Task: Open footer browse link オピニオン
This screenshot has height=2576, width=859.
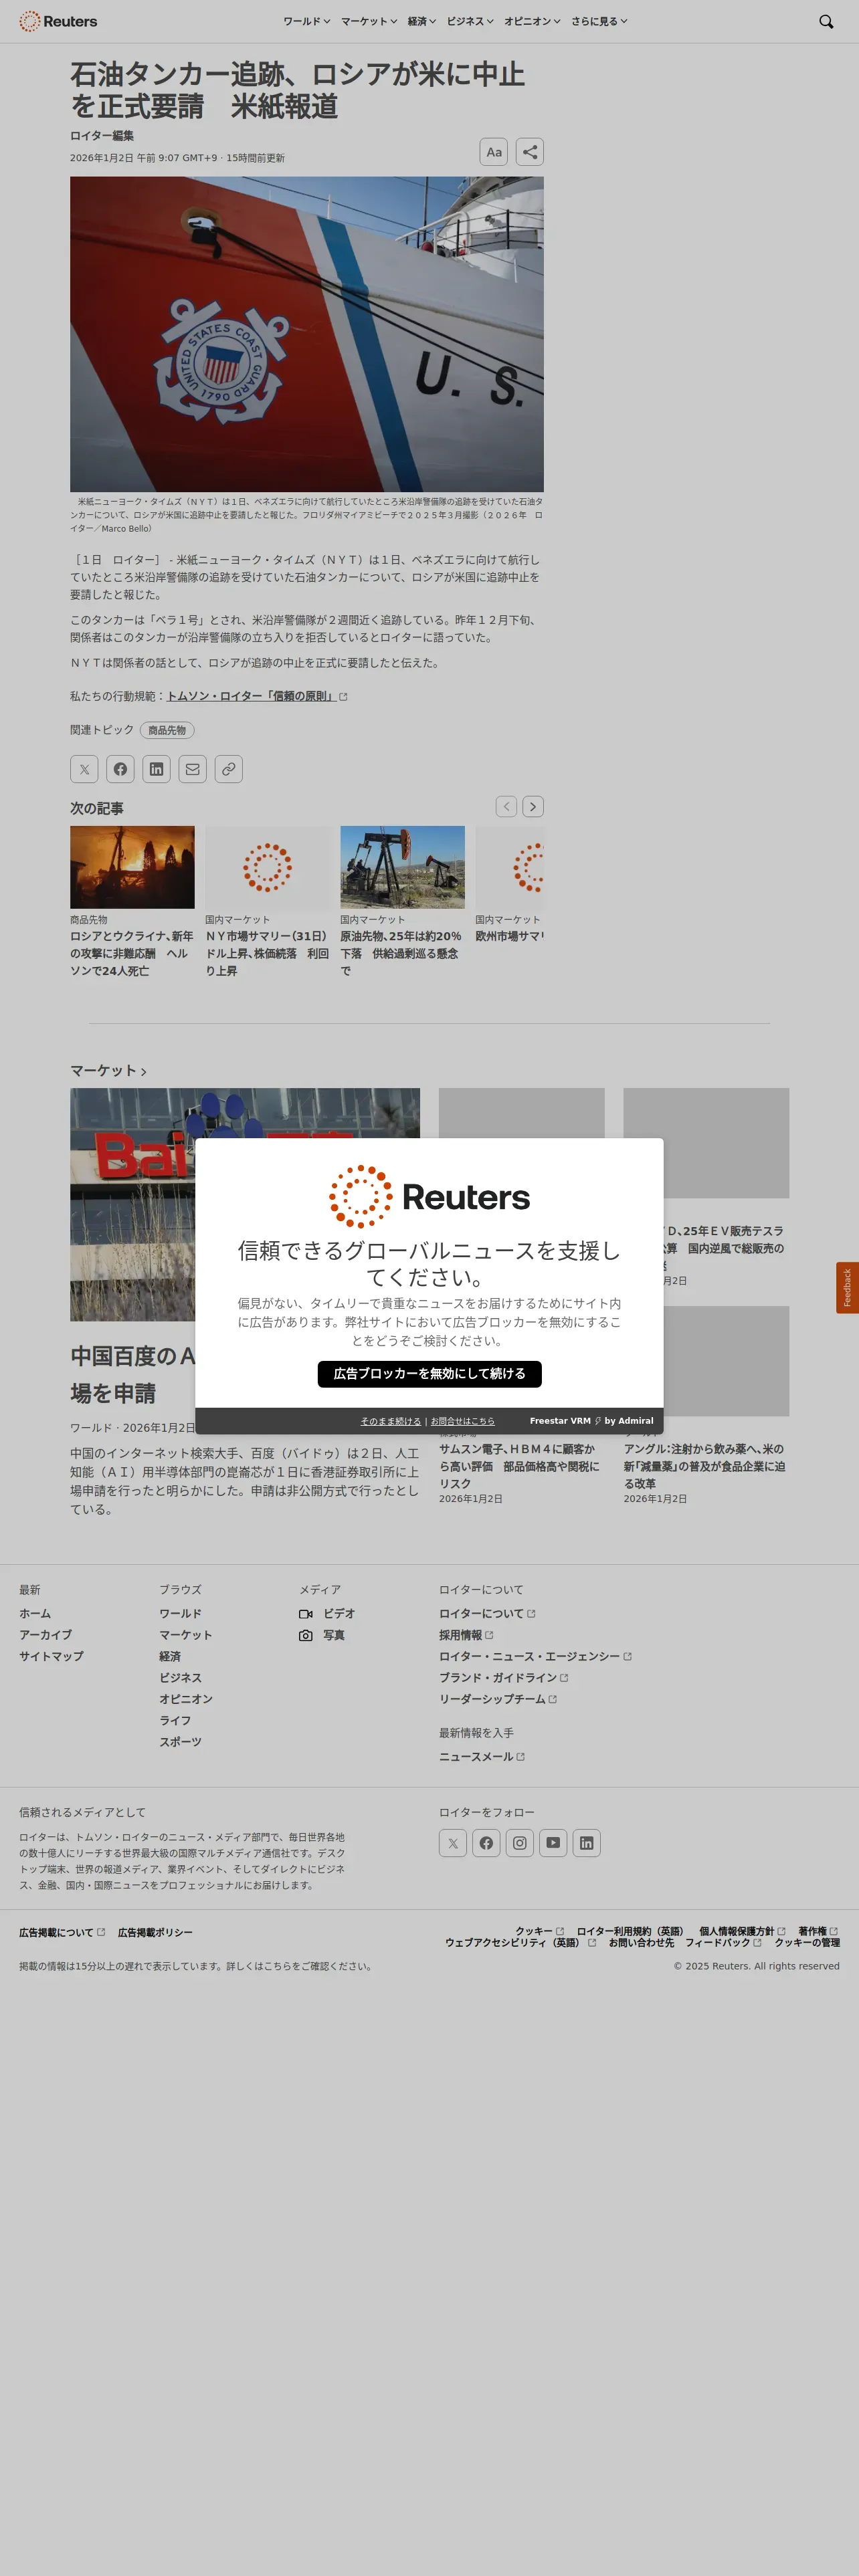Action: click(x=186, y=1699)
